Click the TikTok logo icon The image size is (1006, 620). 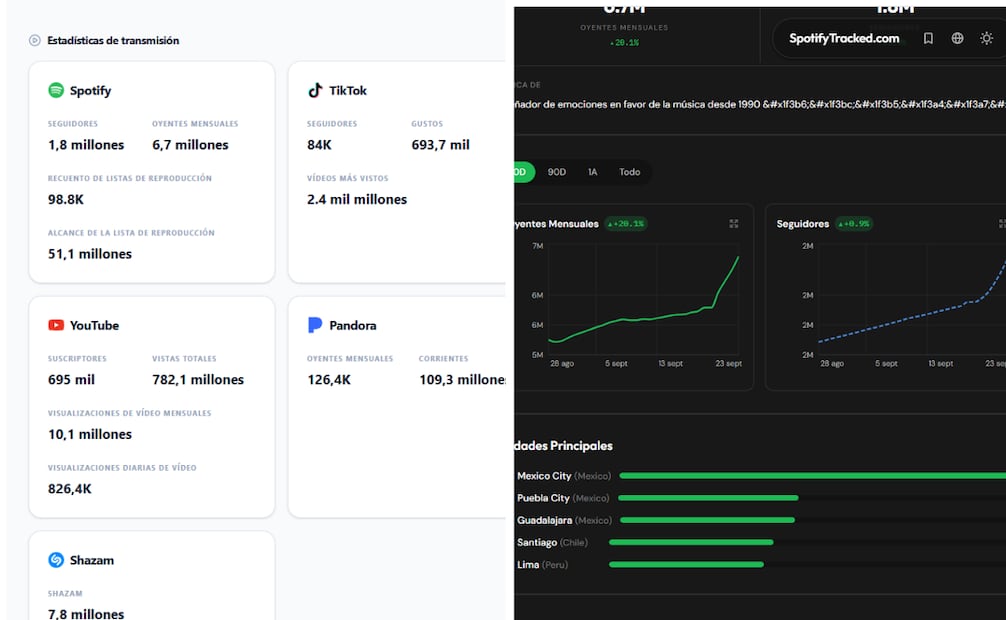(315, 90)
